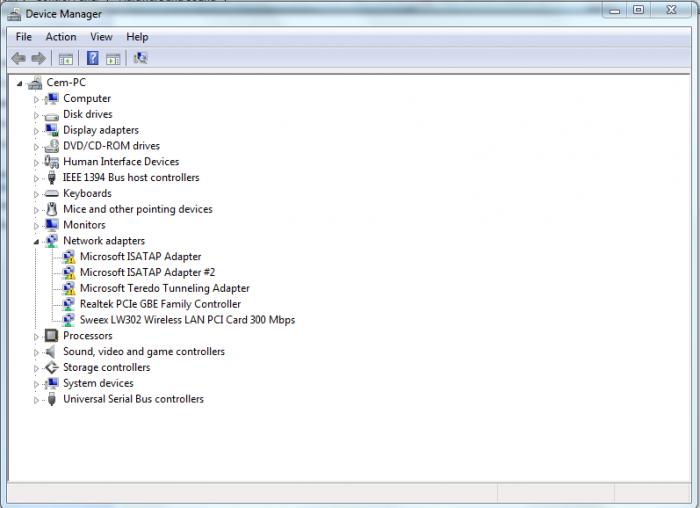Click the Properties pane toolbar icon
The image size is (700, 508).
113,58
